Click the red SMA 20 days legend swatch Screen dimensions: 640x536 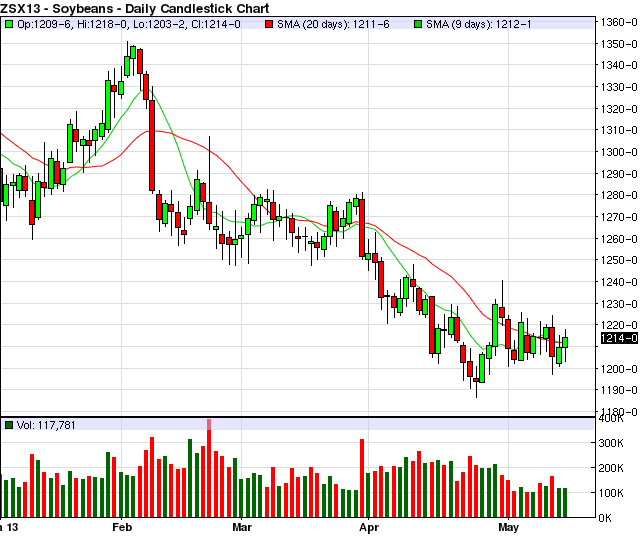(269, 24)
